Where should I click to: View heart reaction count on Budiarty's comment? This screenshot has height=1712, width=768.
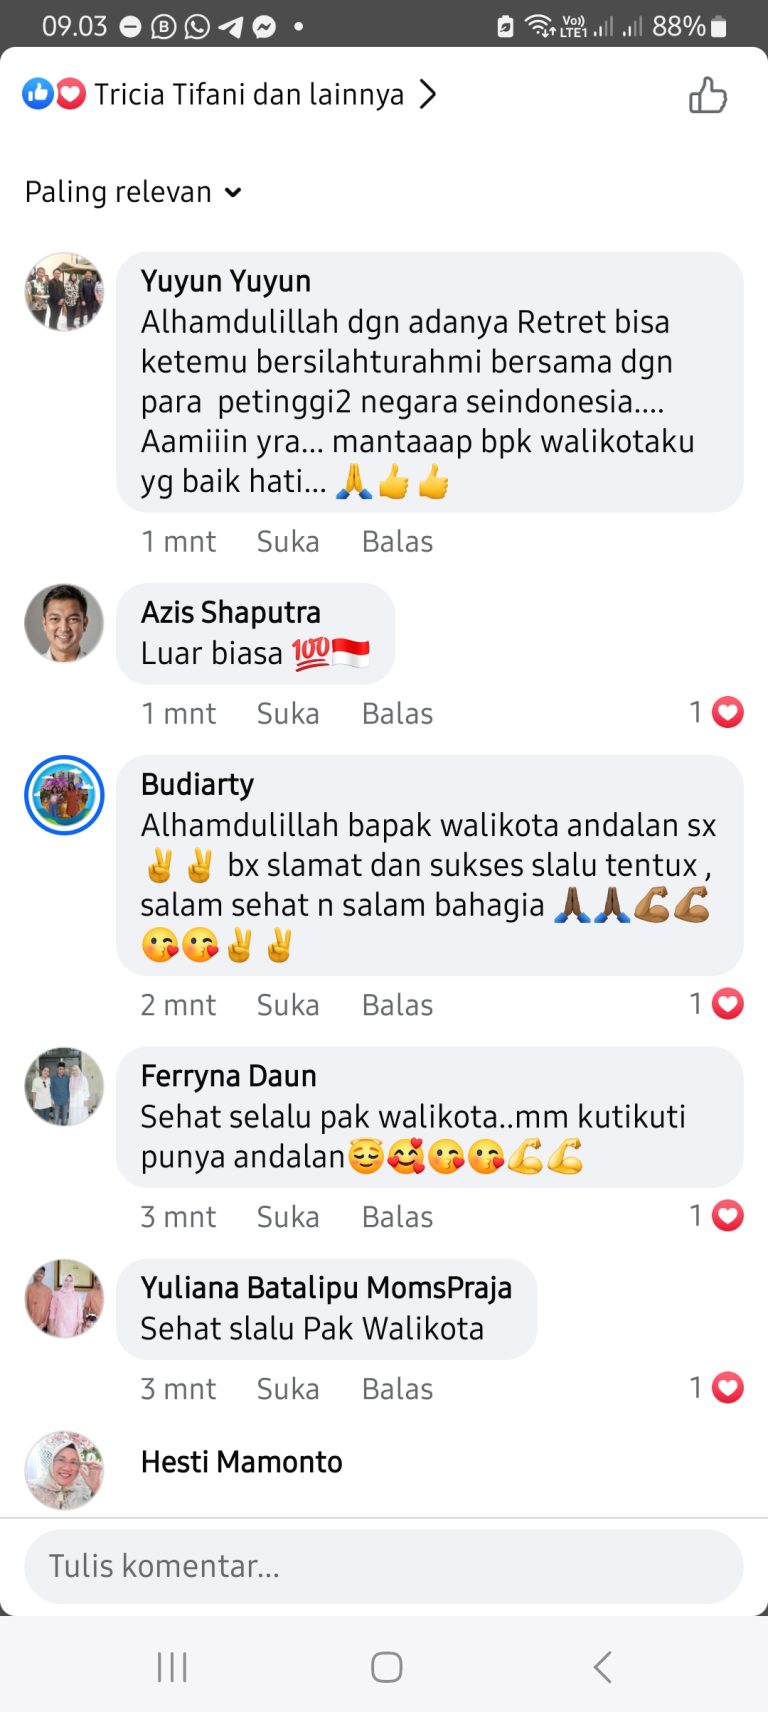[716, 1004]
